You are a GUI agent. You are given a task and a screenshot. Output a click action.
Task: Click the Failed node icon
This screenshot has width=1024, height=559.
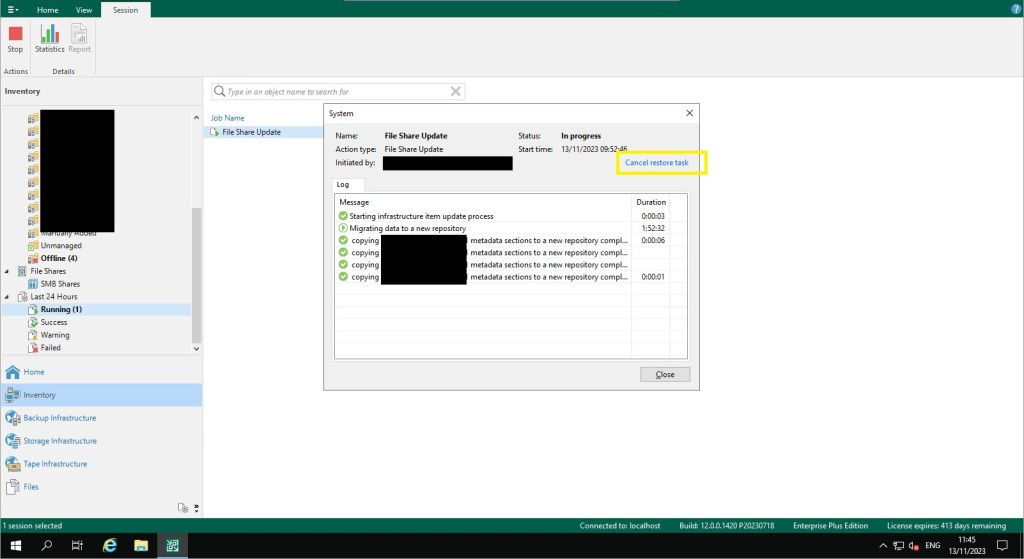(x=33, y=348)
